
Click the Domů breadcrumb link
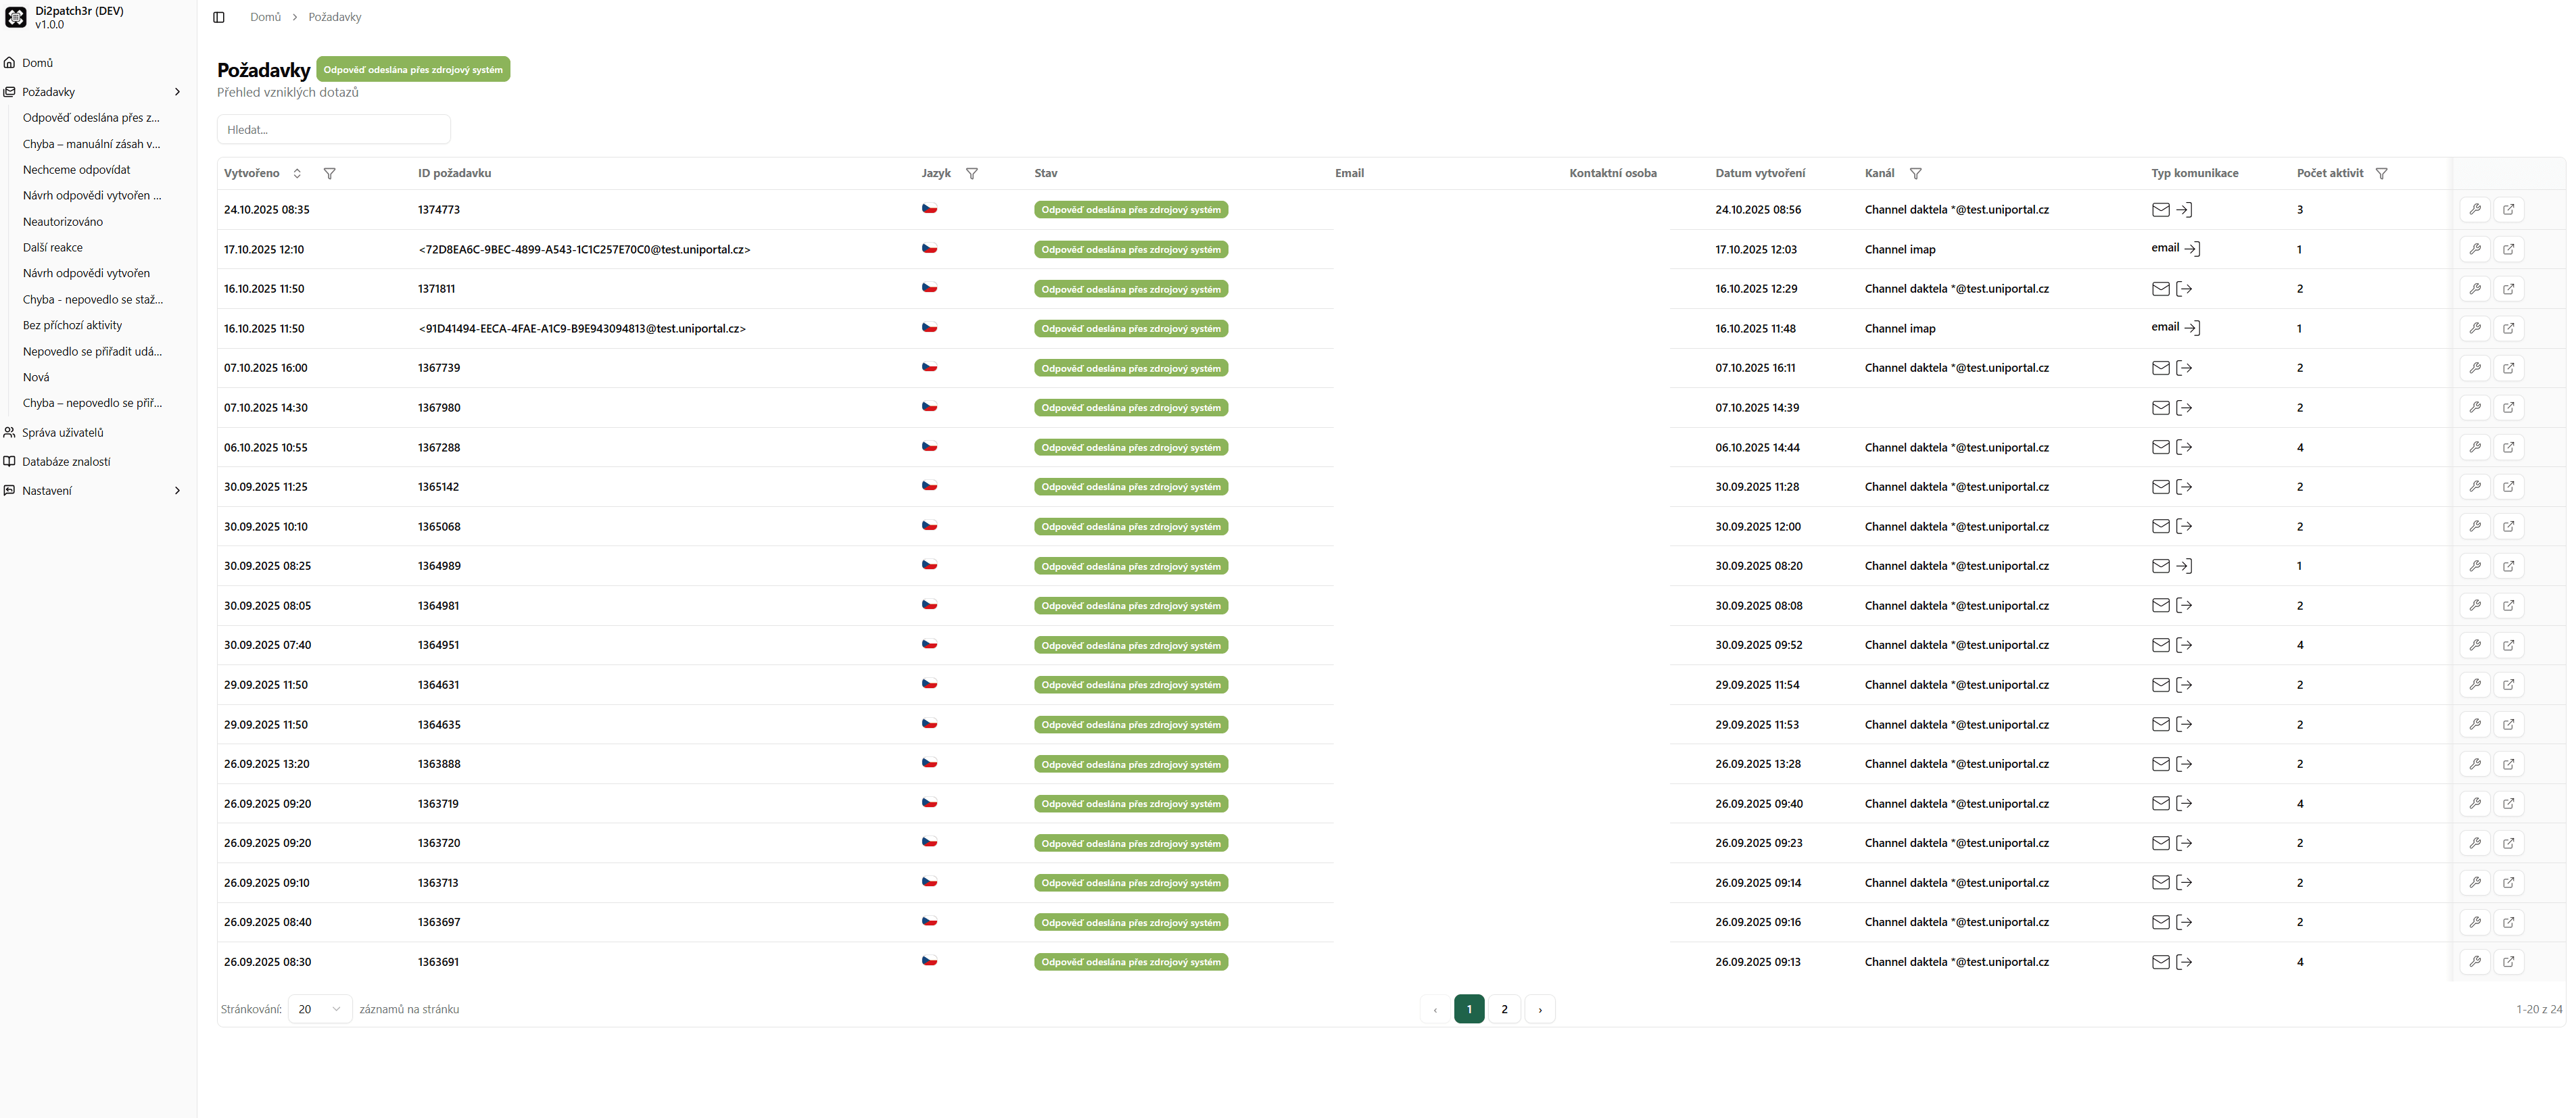265,17
